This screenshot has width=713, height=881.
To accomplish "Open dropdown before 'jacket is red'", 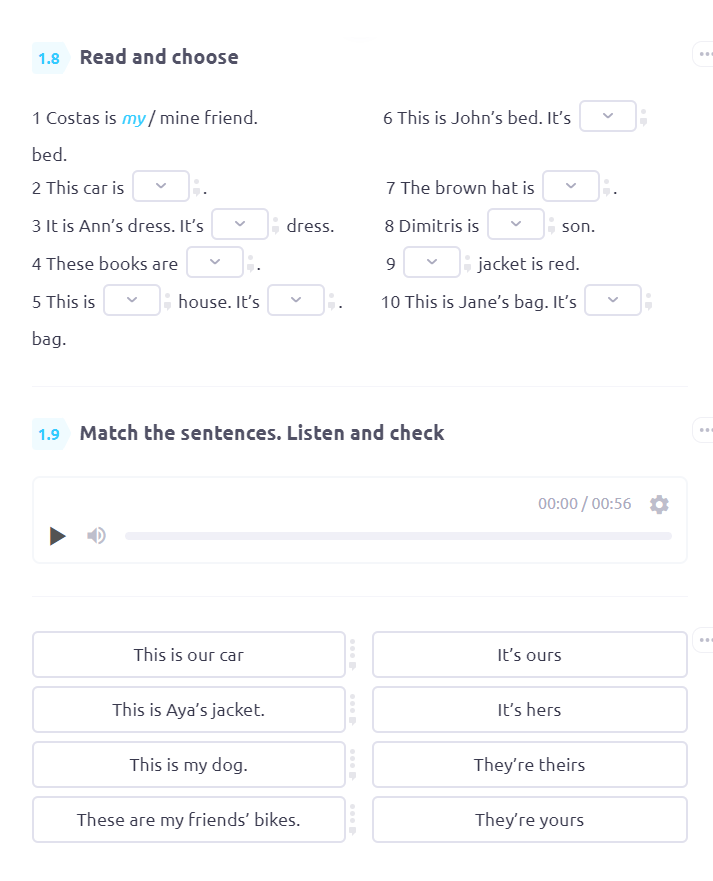I will pos(432,262).
